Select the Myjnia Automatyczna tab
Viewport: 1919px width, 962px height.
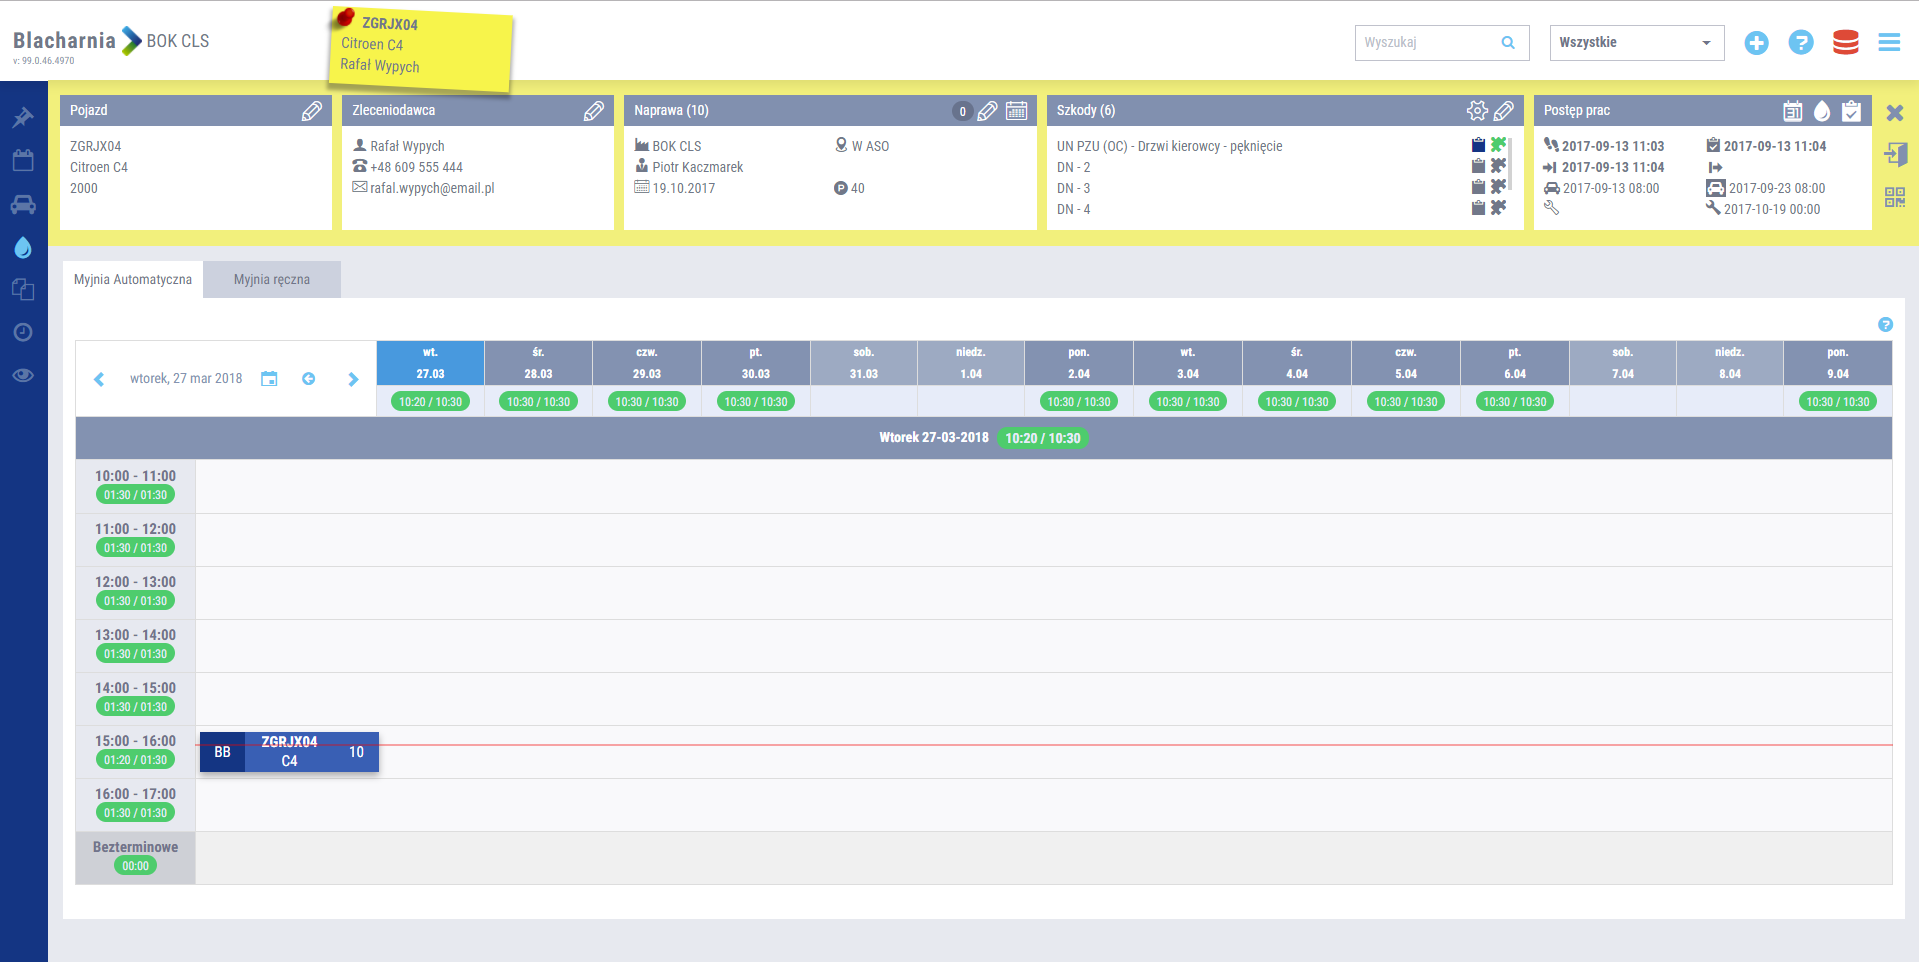133,280
